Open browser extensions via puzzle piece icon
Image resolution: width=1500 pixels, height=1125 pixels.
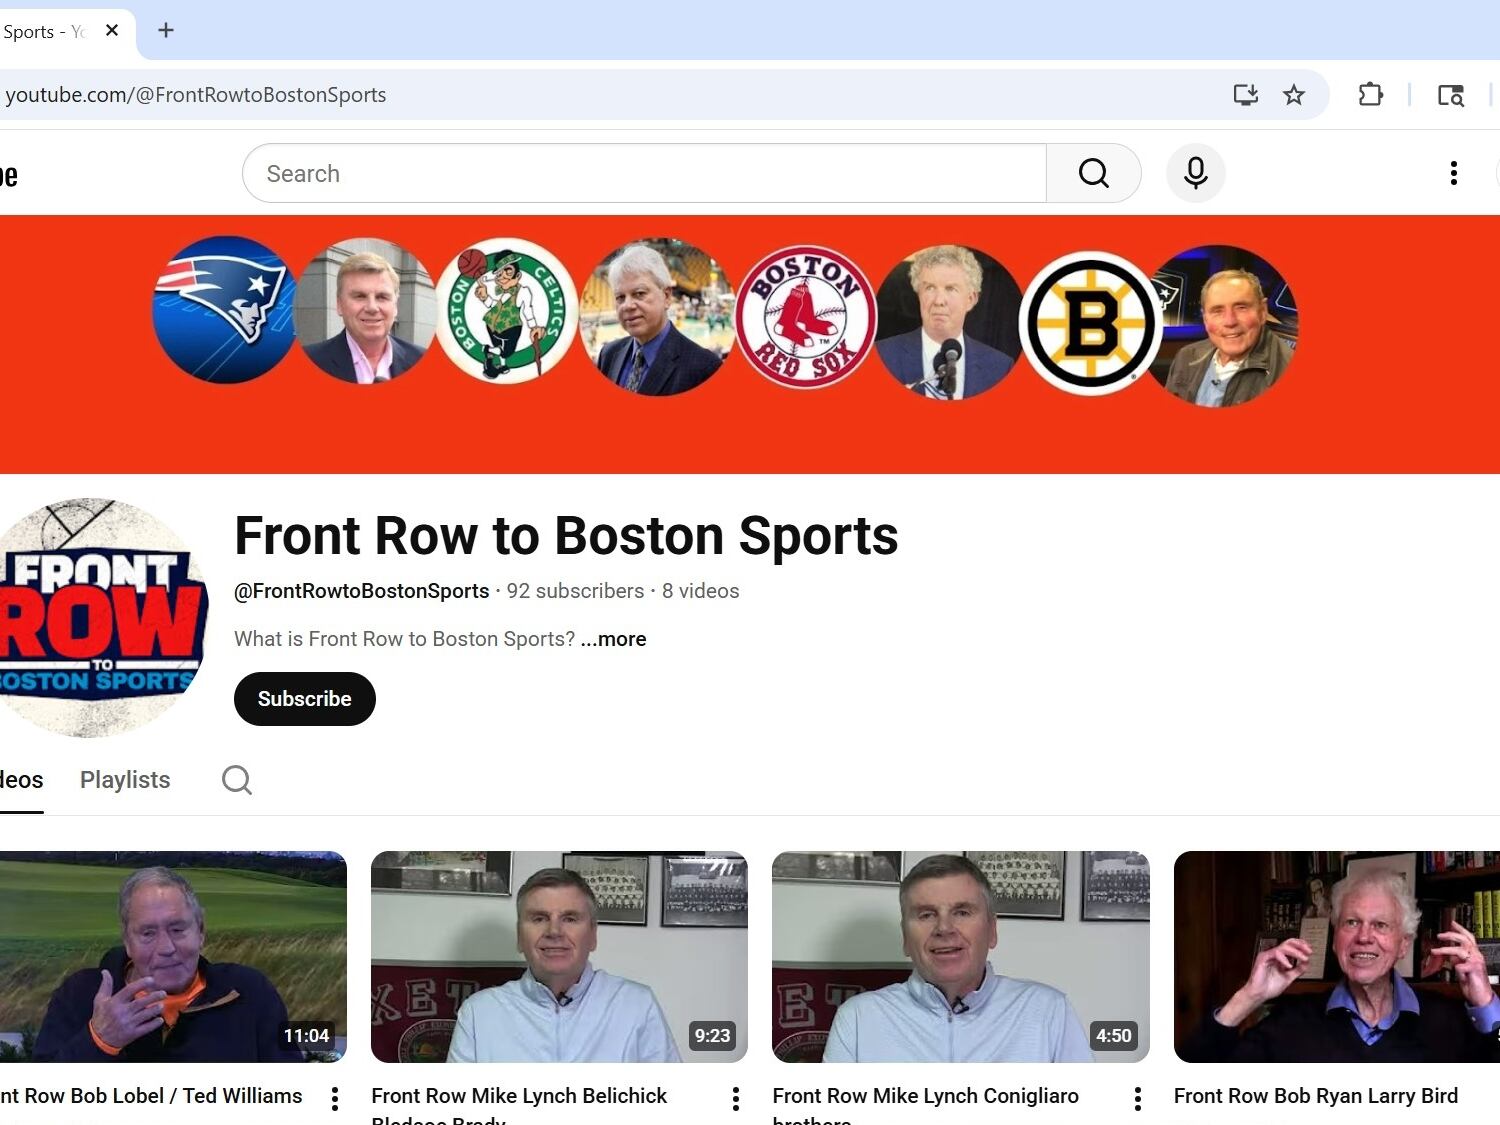[1370, 94]
